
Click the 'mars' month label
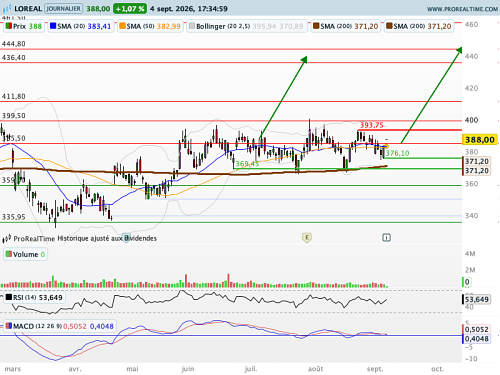pos(13,369)
